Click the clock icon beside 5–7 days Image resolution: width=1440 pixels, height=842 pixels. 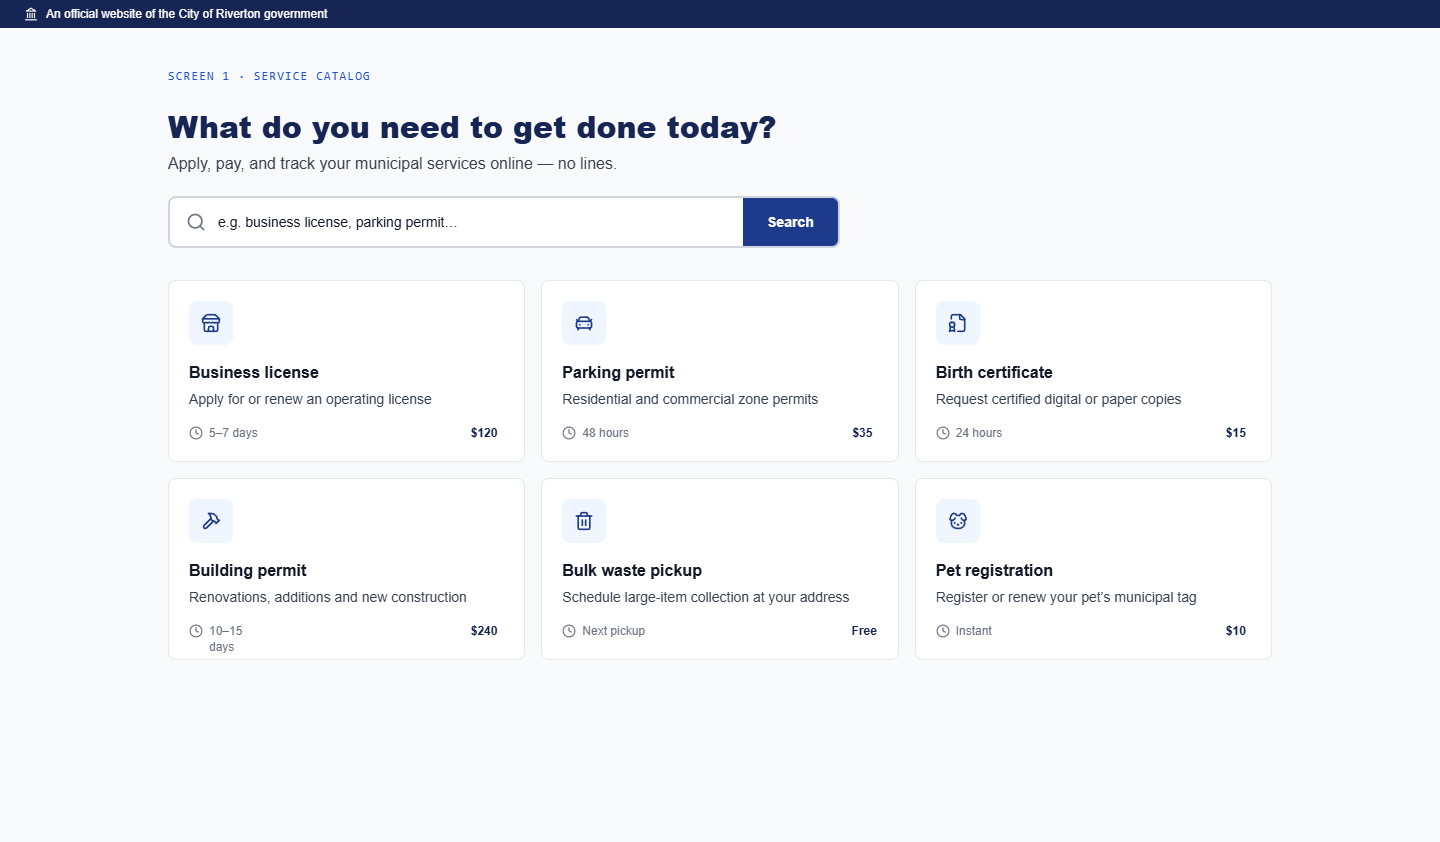196,433
